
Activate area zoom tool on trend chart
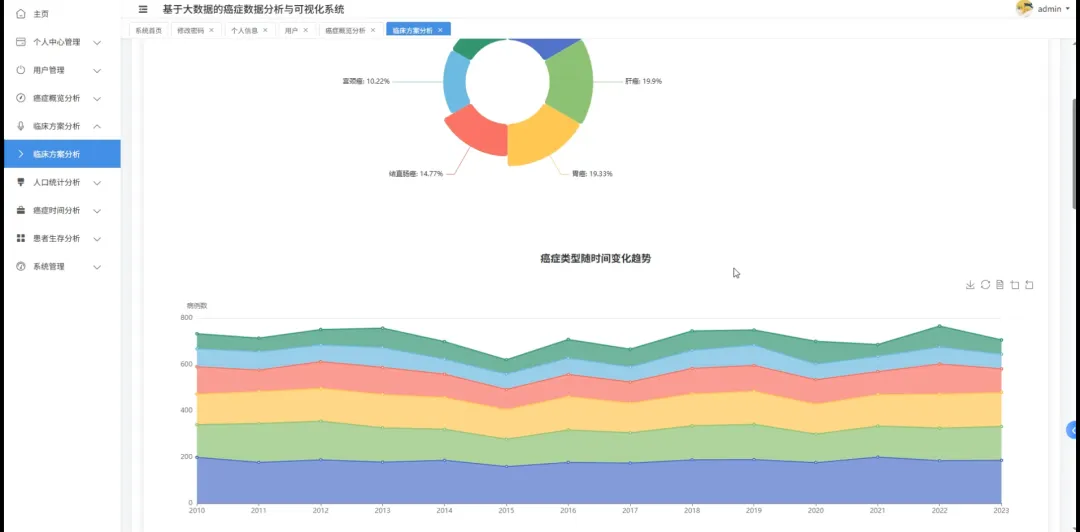pos(1015,285)
